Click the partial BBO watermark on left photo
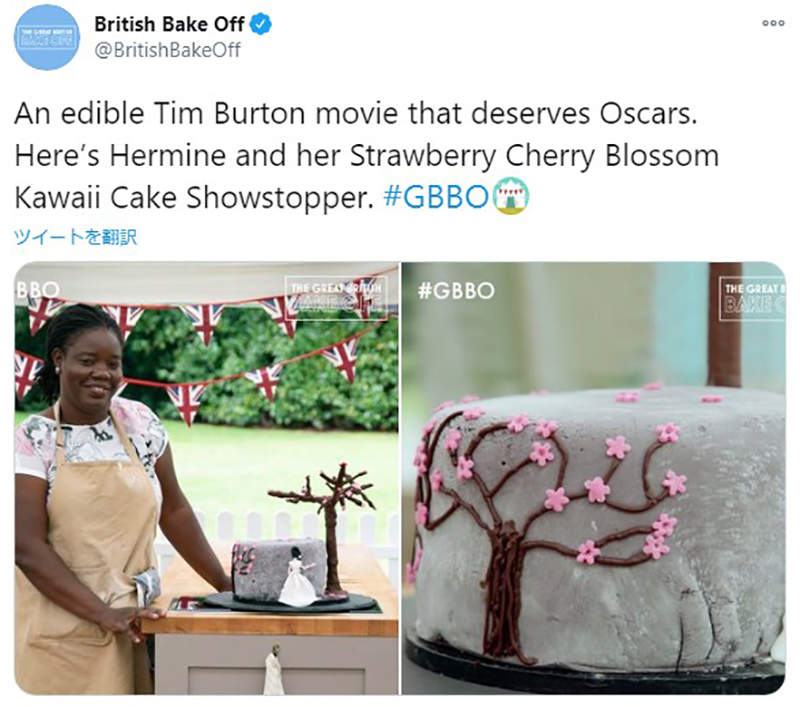800x707 pixels. [37, 290]
